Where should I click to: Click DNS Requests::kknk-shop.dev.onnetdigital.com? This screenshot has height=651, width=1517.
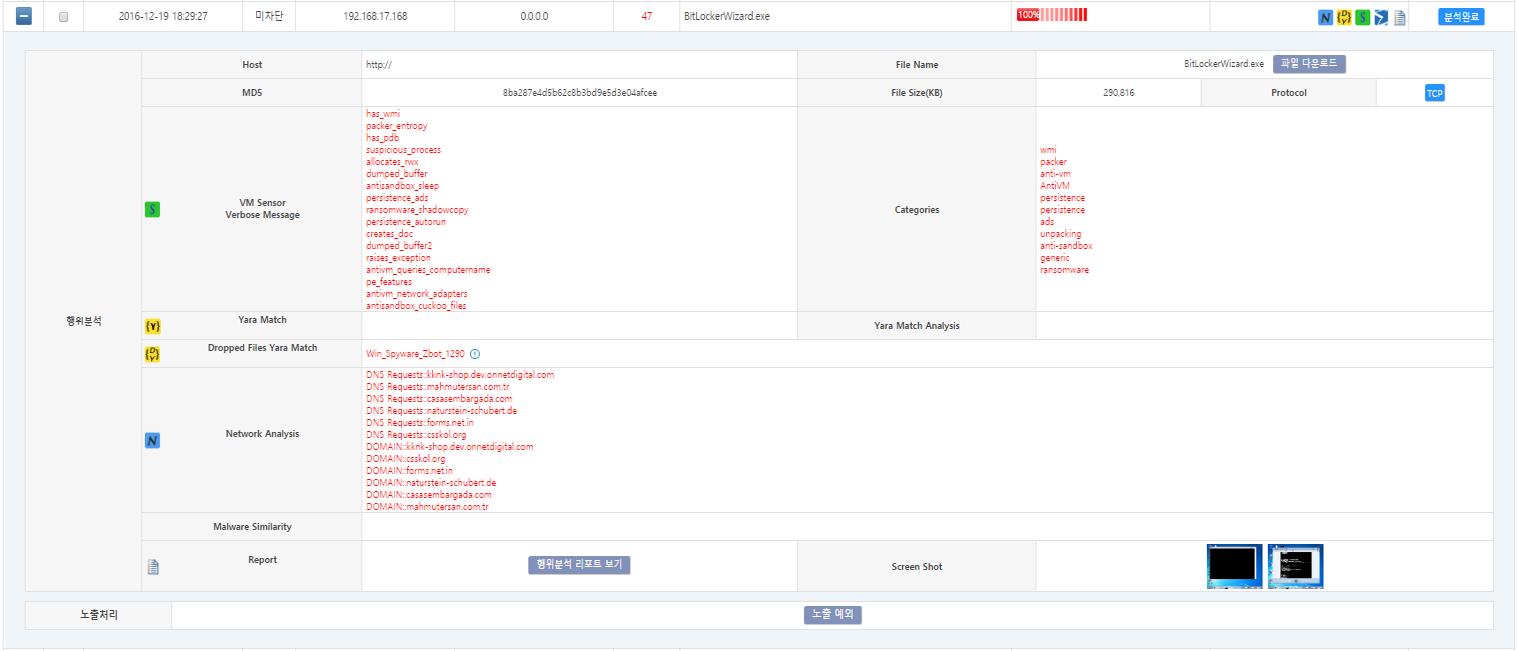click(460, 375)
